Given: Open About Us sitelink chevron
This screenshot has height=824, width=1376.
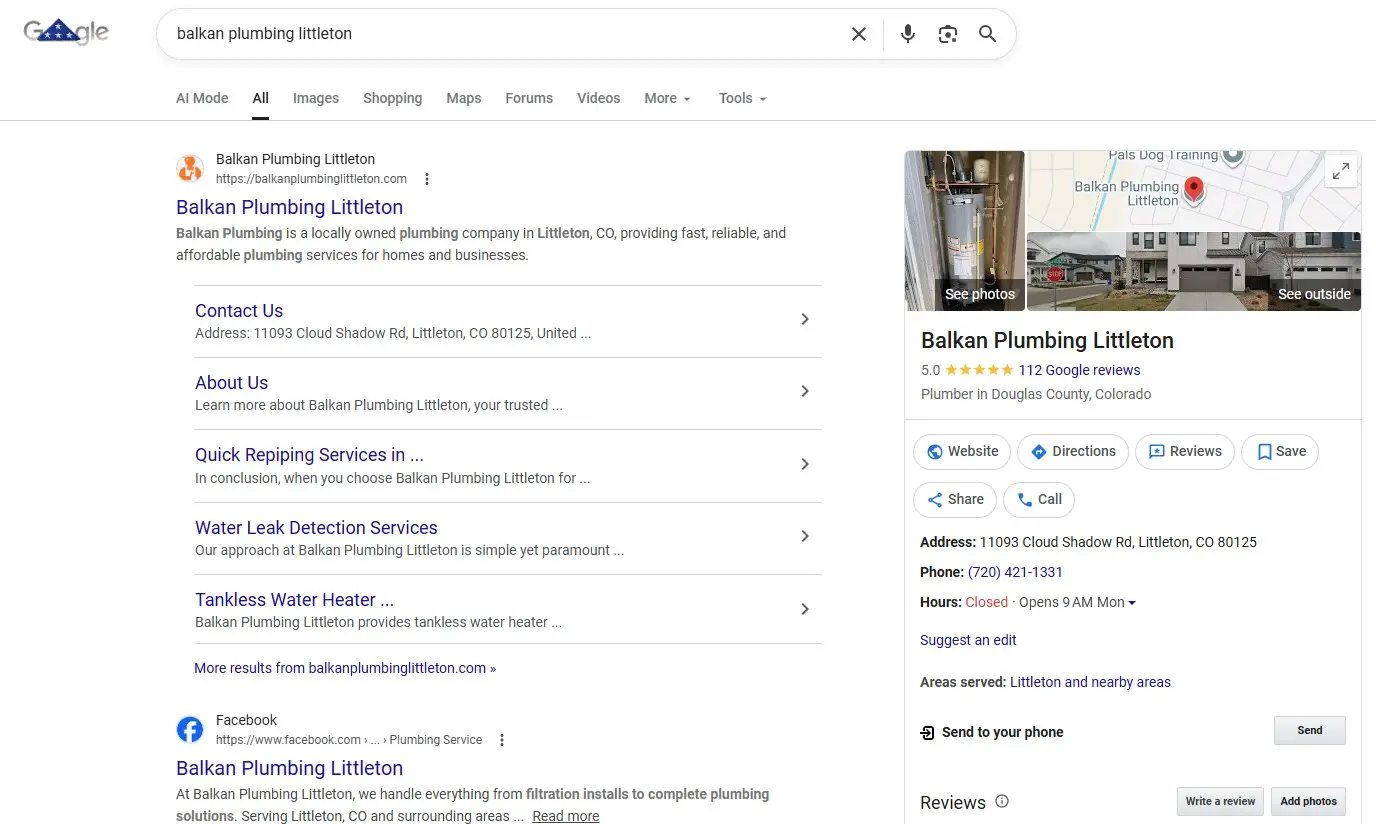Looking at the screenshot, I should pos(805,391).
